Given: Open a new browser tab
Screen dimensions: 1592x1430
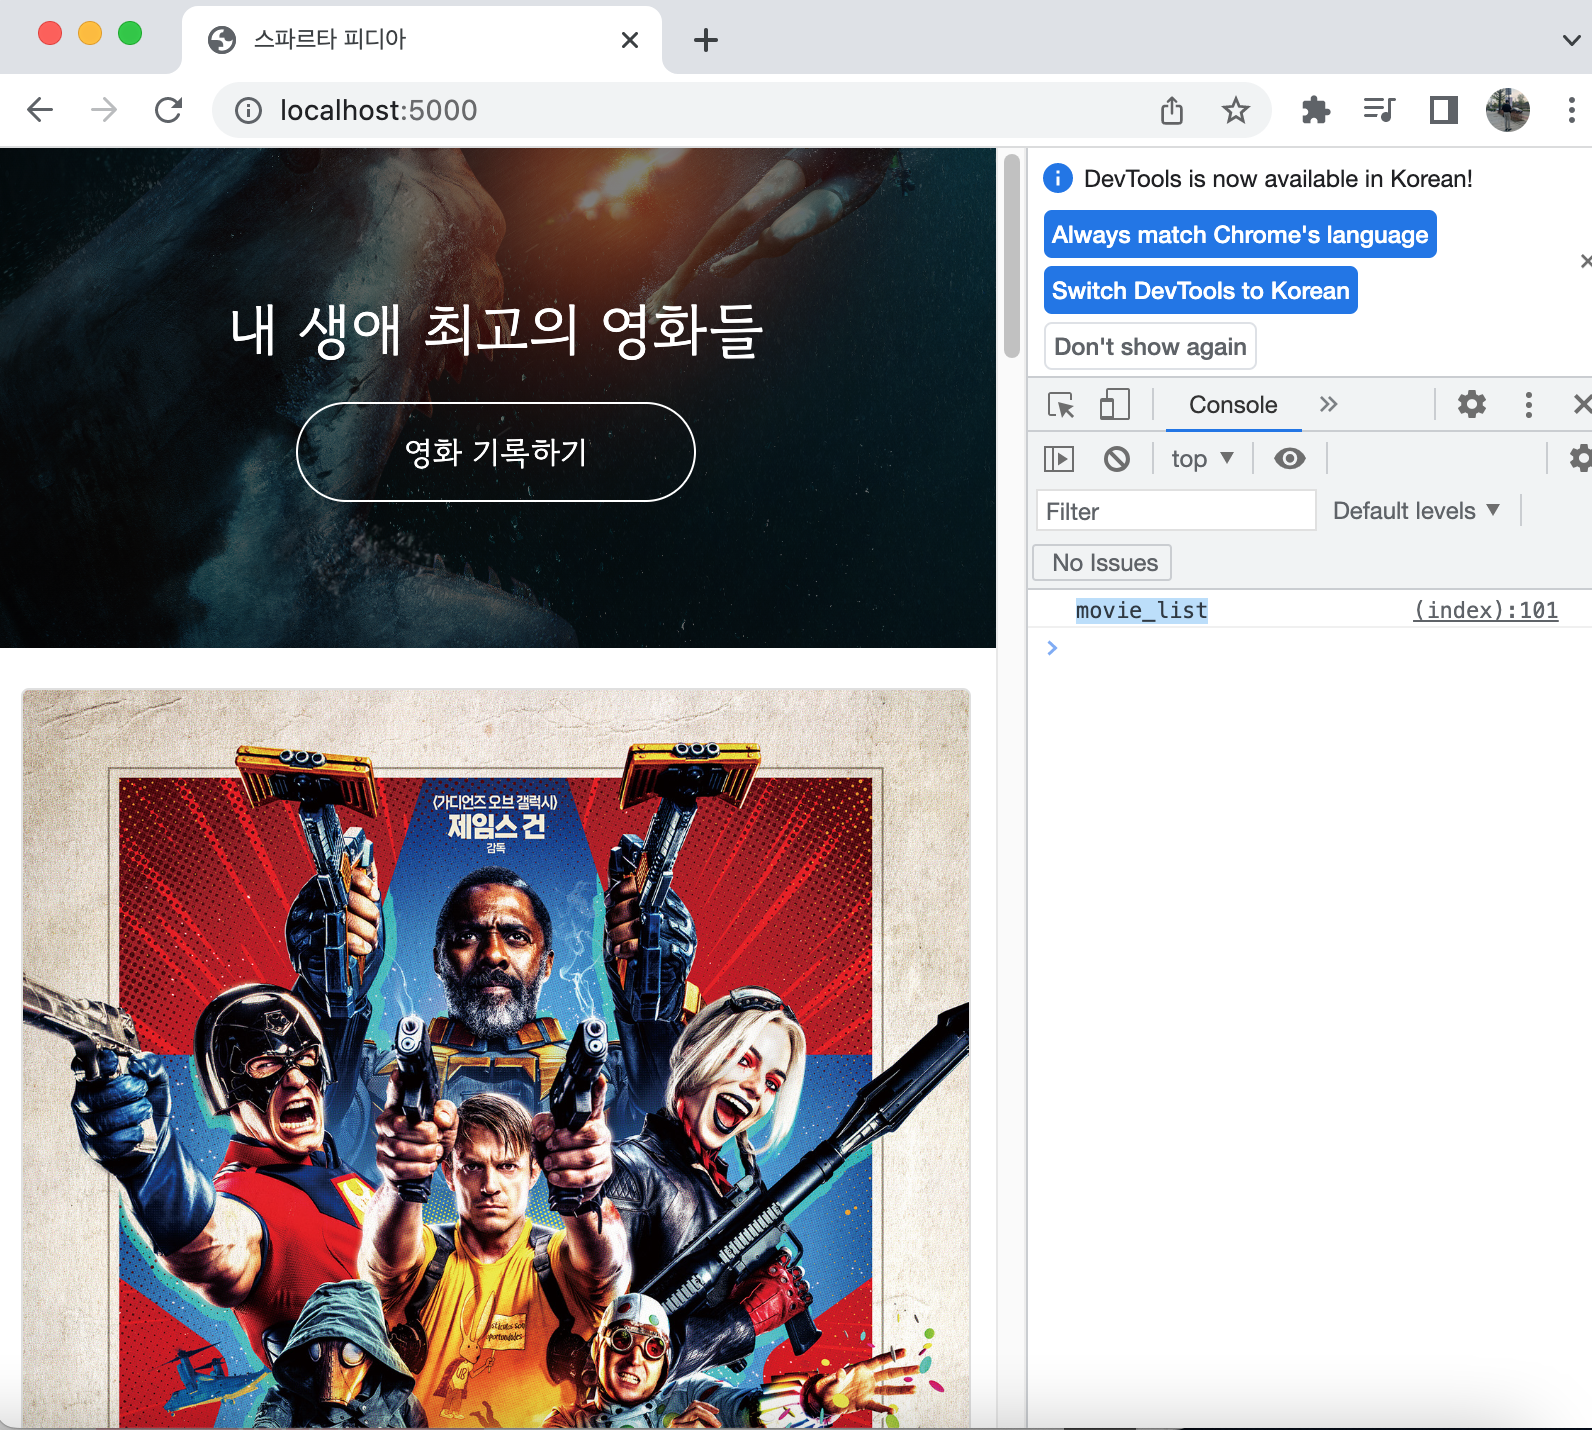Looking at the screenshot, I should [706, 40].
